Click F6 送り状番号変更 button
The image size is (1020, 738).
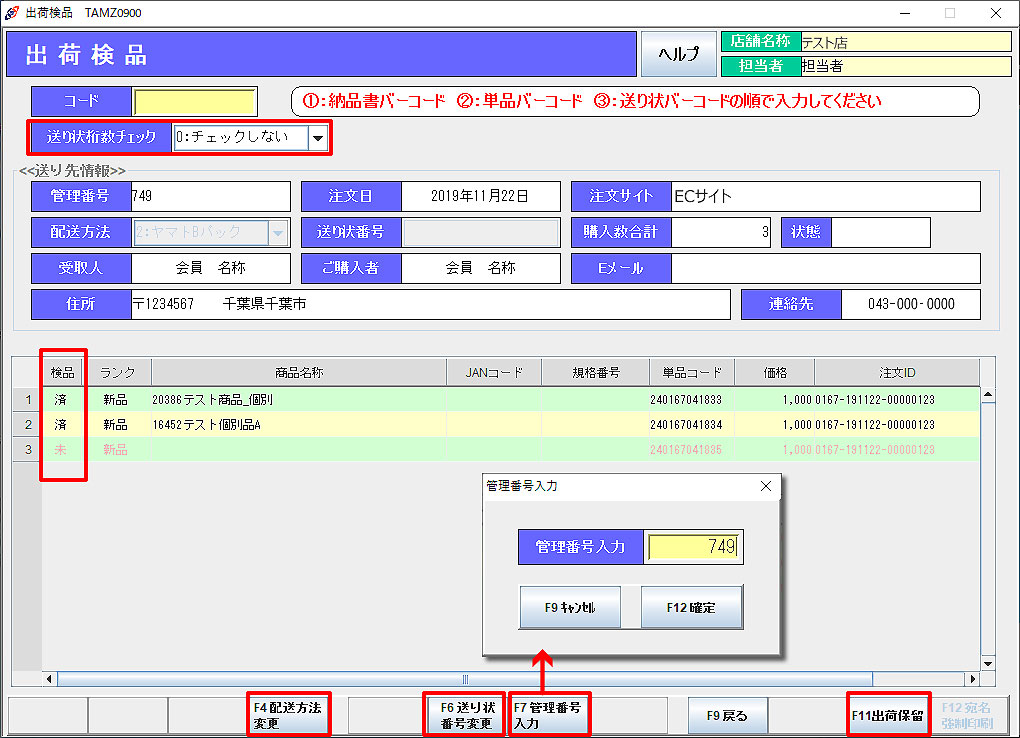point(467,715)
